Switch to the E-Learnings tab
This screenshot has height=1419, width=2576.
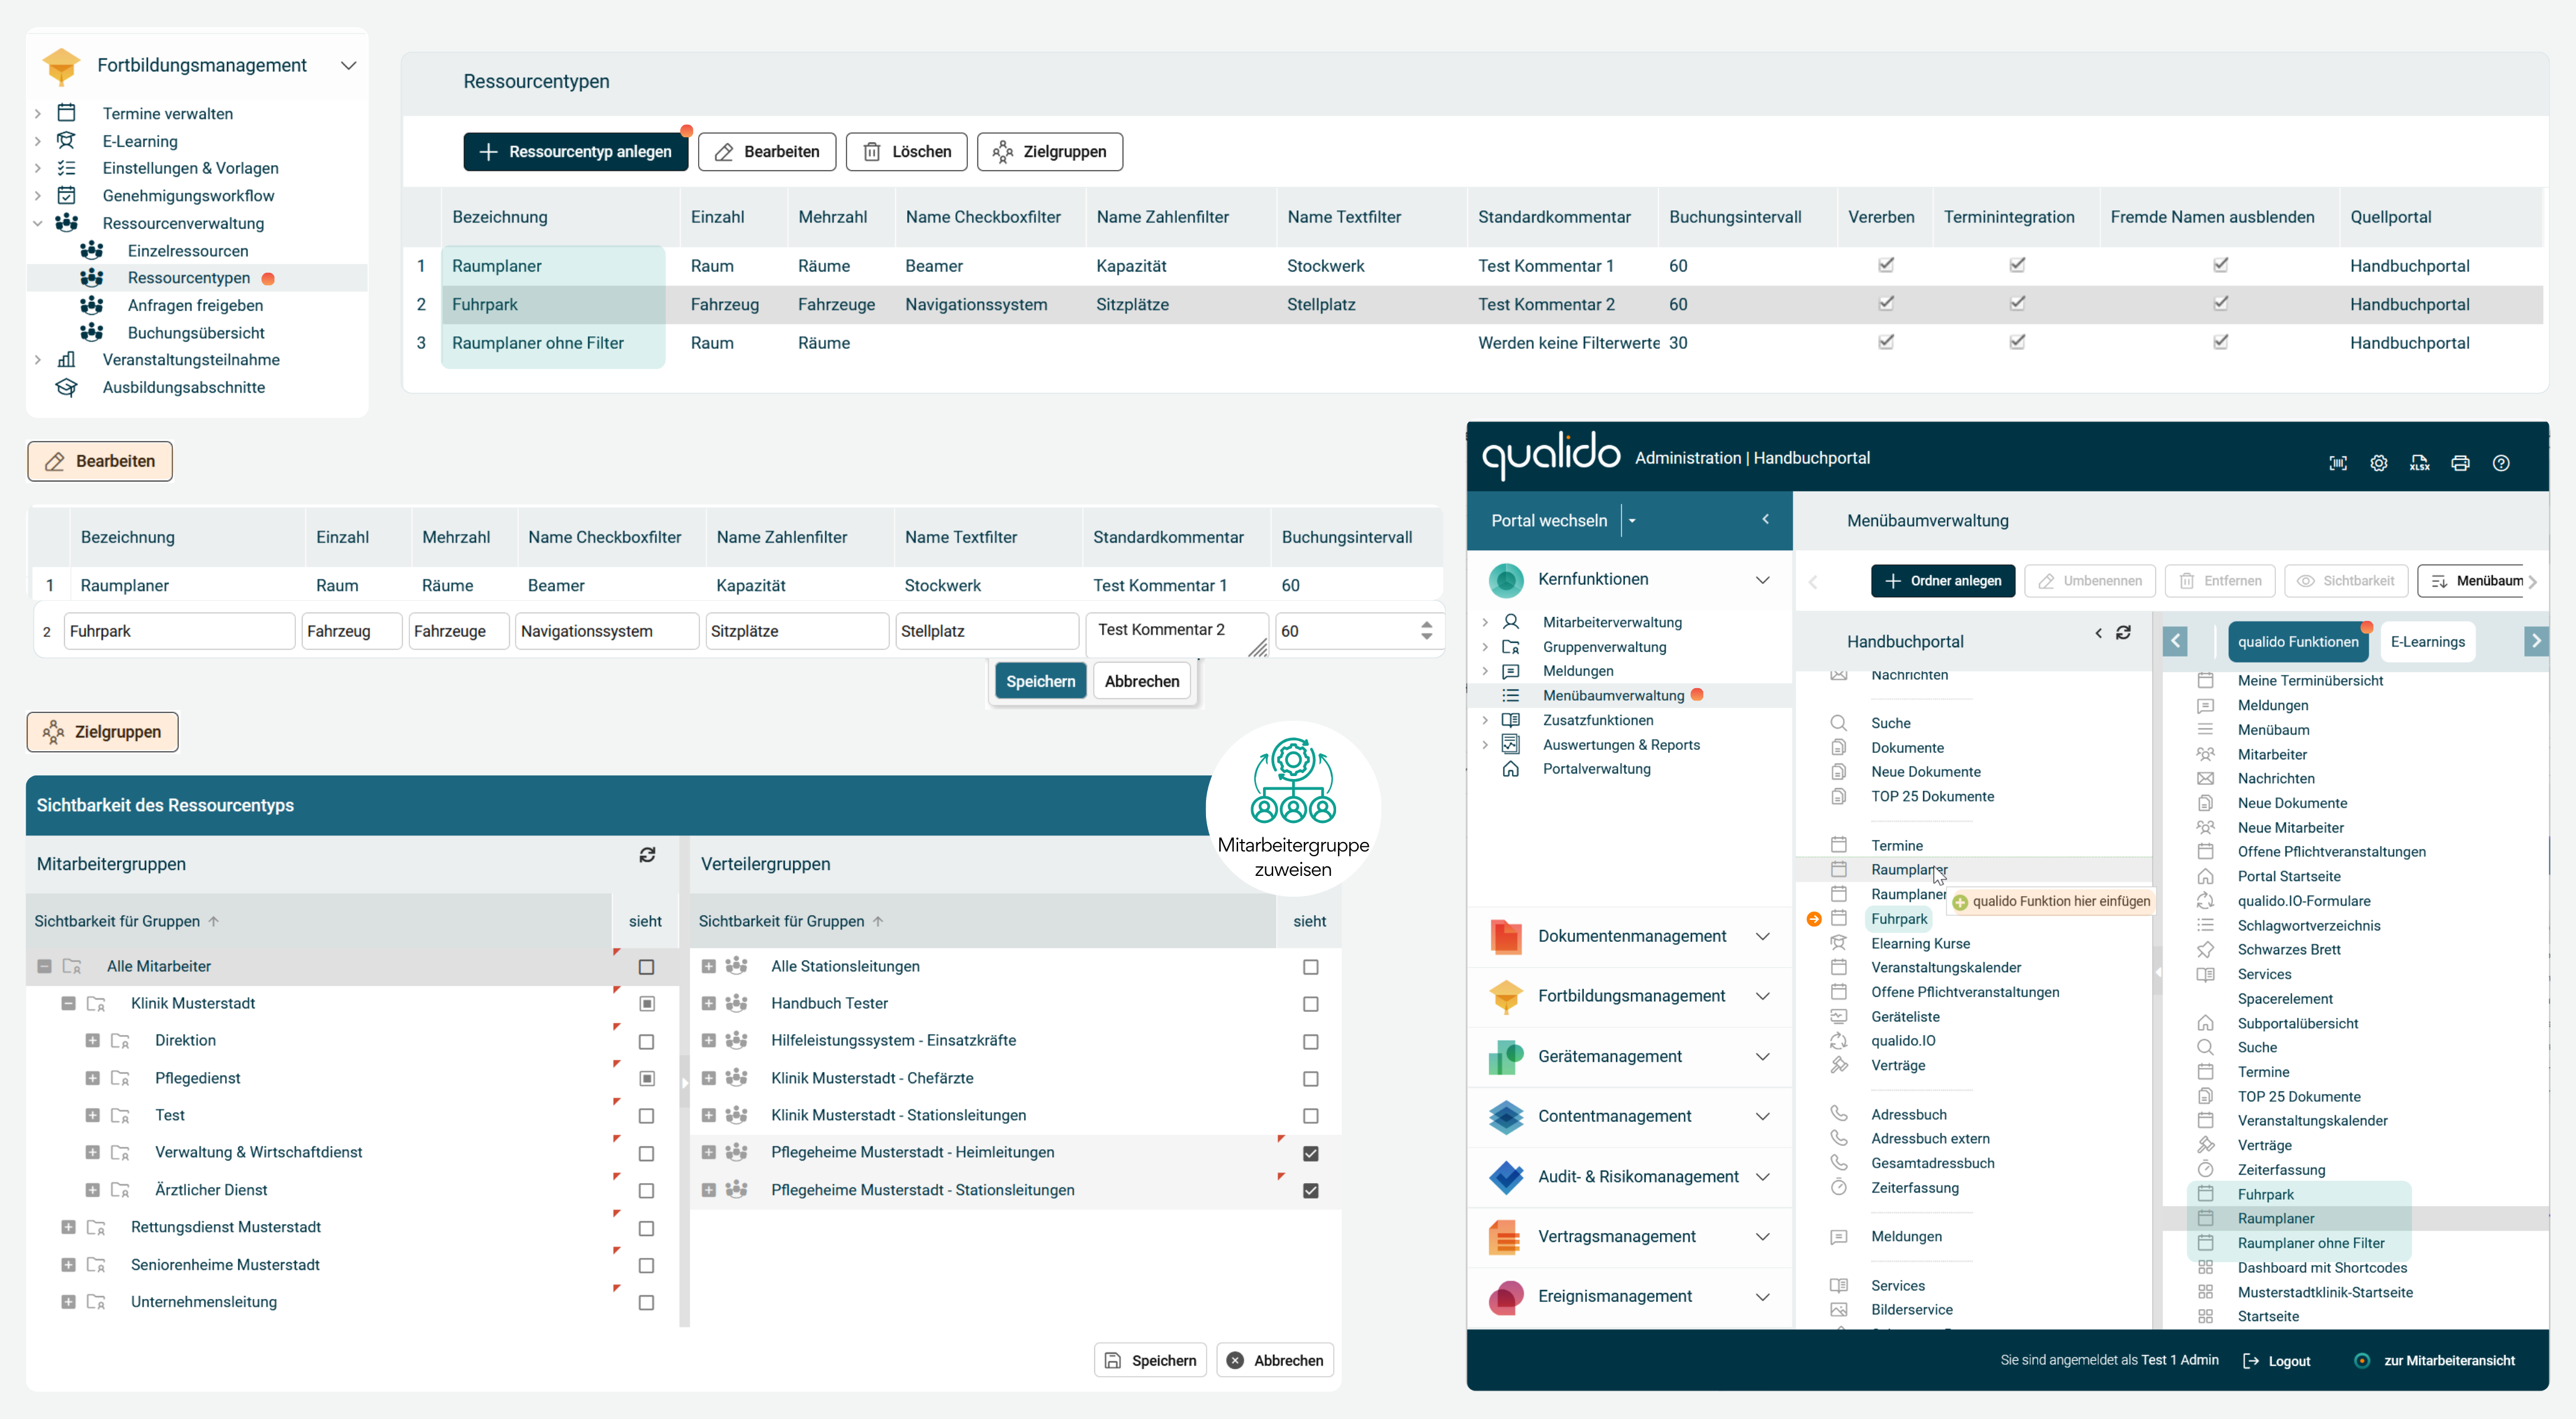(2427, 642)
